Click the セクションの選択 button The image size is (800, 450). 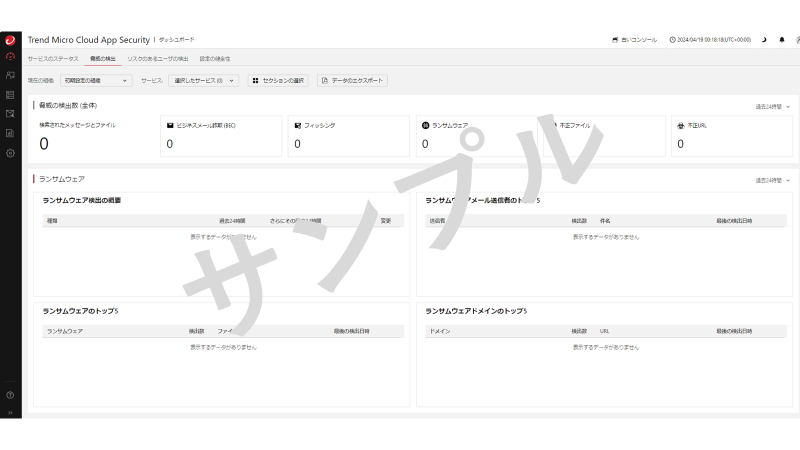[x=278, y=80]
